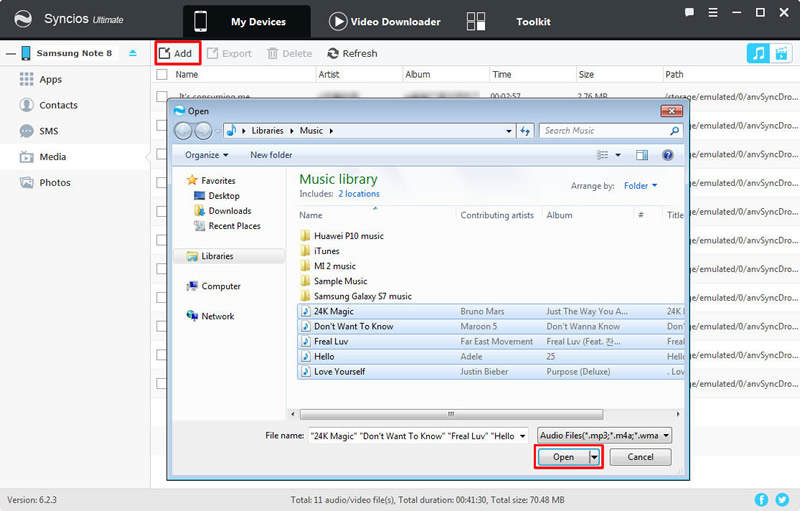Eject the Samsung Note 8 device
Image resolution: width=800 pixels, height=511 pixels.
(x=133, y=53)
